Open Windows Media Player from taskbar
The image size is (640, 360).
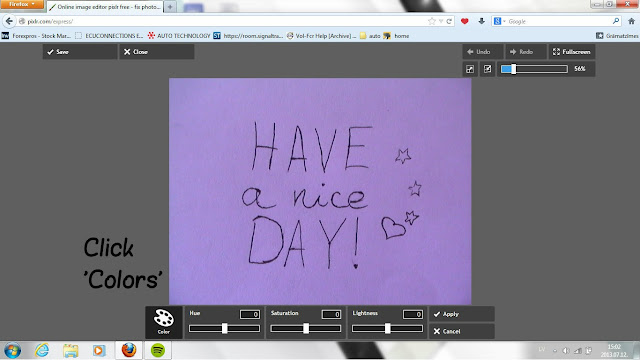click(98, 350)
